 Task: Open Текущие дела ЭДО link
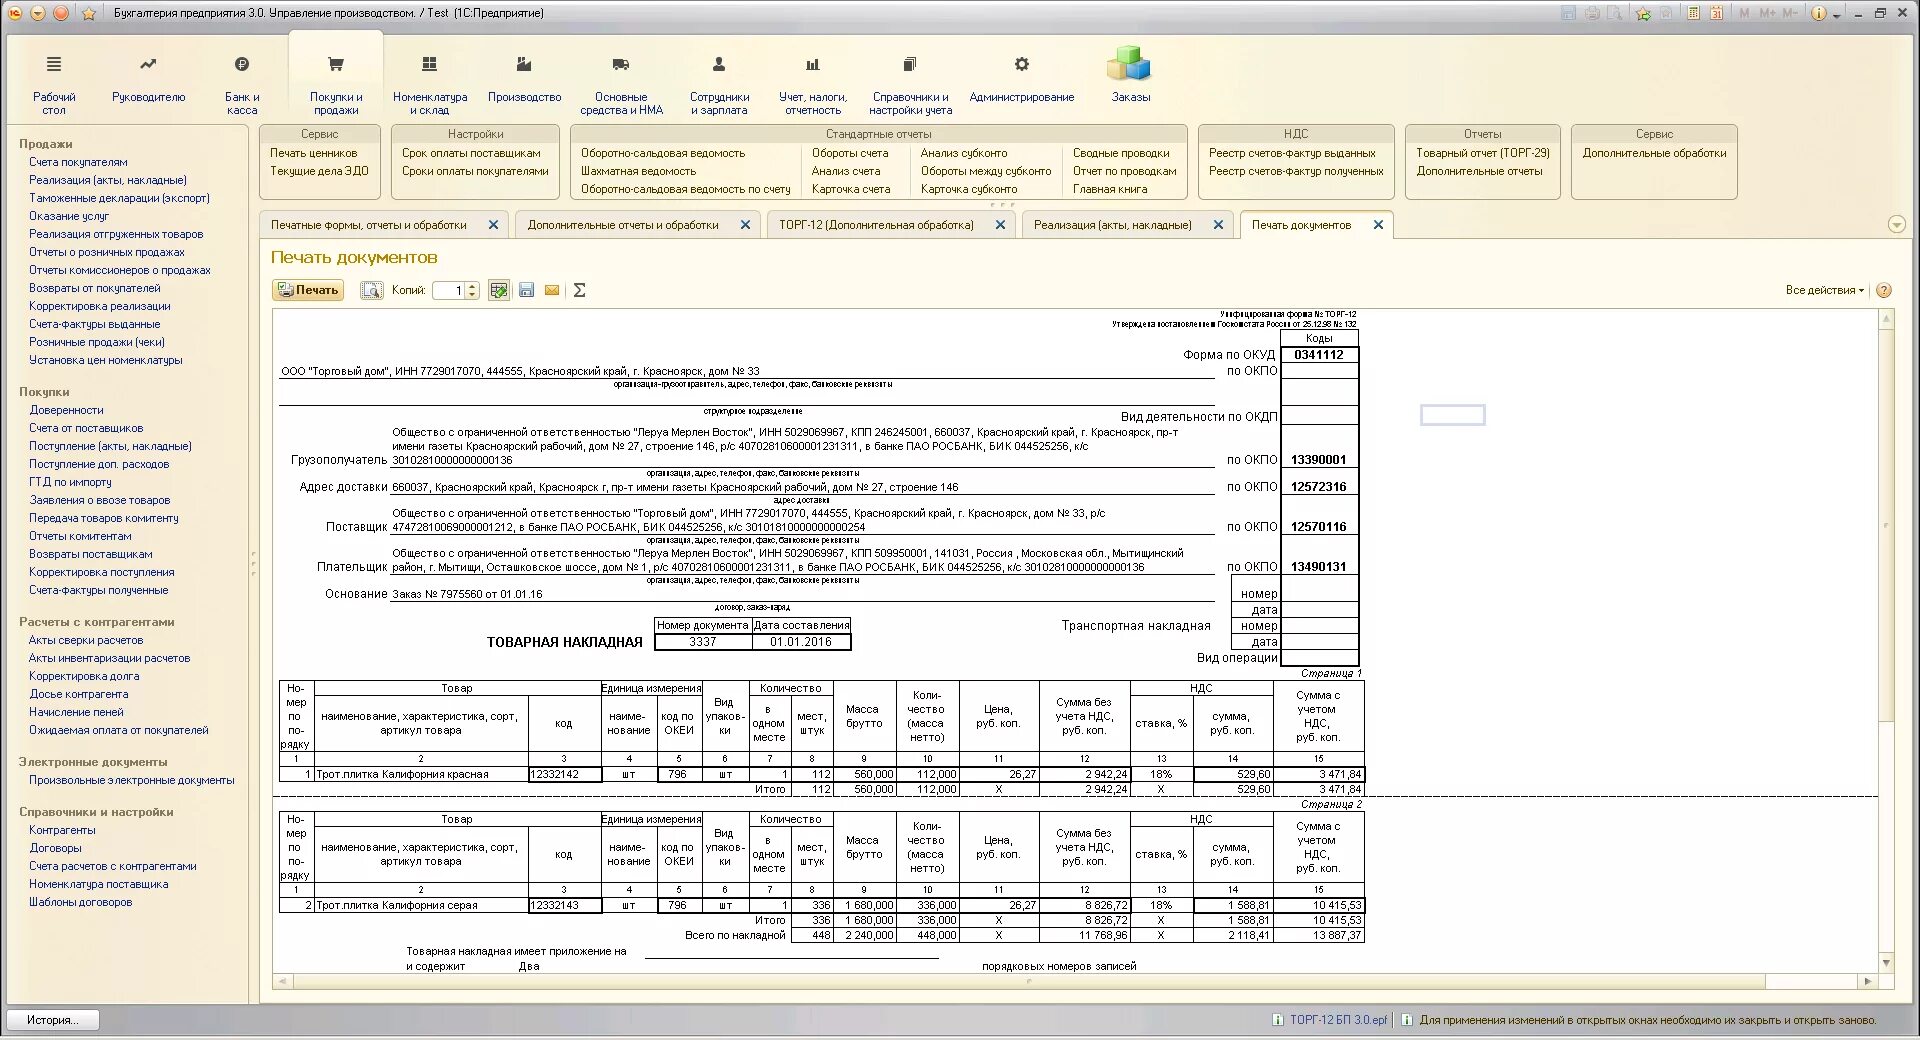pos(319,171)
